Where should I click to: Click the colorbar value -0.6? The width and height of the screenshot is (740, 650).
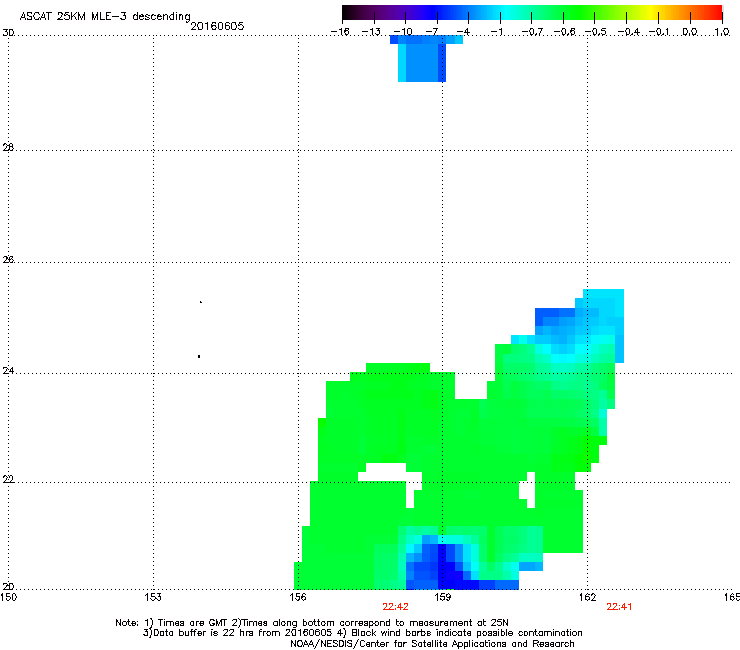pos(564,32)
